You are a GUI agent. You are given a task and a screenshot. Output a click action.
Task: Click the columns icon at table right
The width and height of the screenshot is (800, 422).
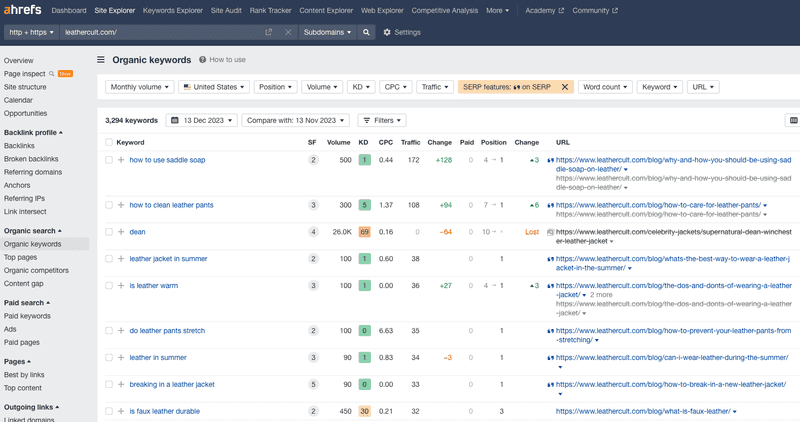(793, 121)
